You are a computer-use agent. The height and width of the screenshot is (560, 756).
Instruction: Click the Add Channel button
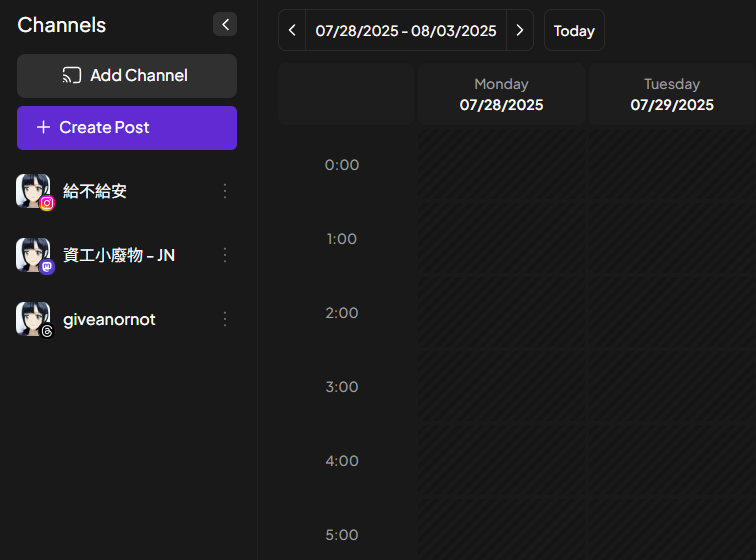point(127,76)
